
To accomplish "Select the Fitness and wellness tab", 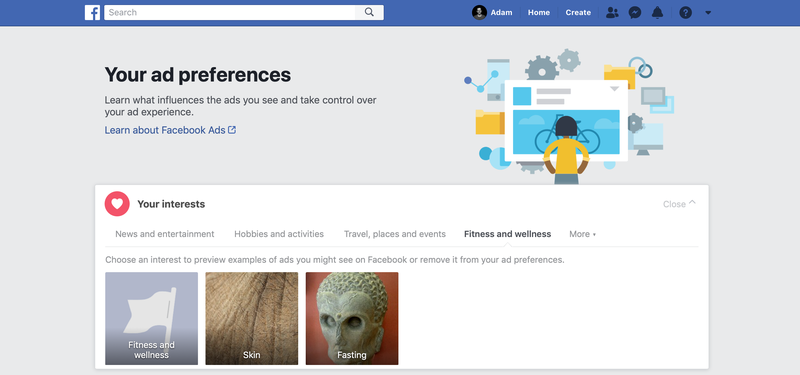I will 508,234.
